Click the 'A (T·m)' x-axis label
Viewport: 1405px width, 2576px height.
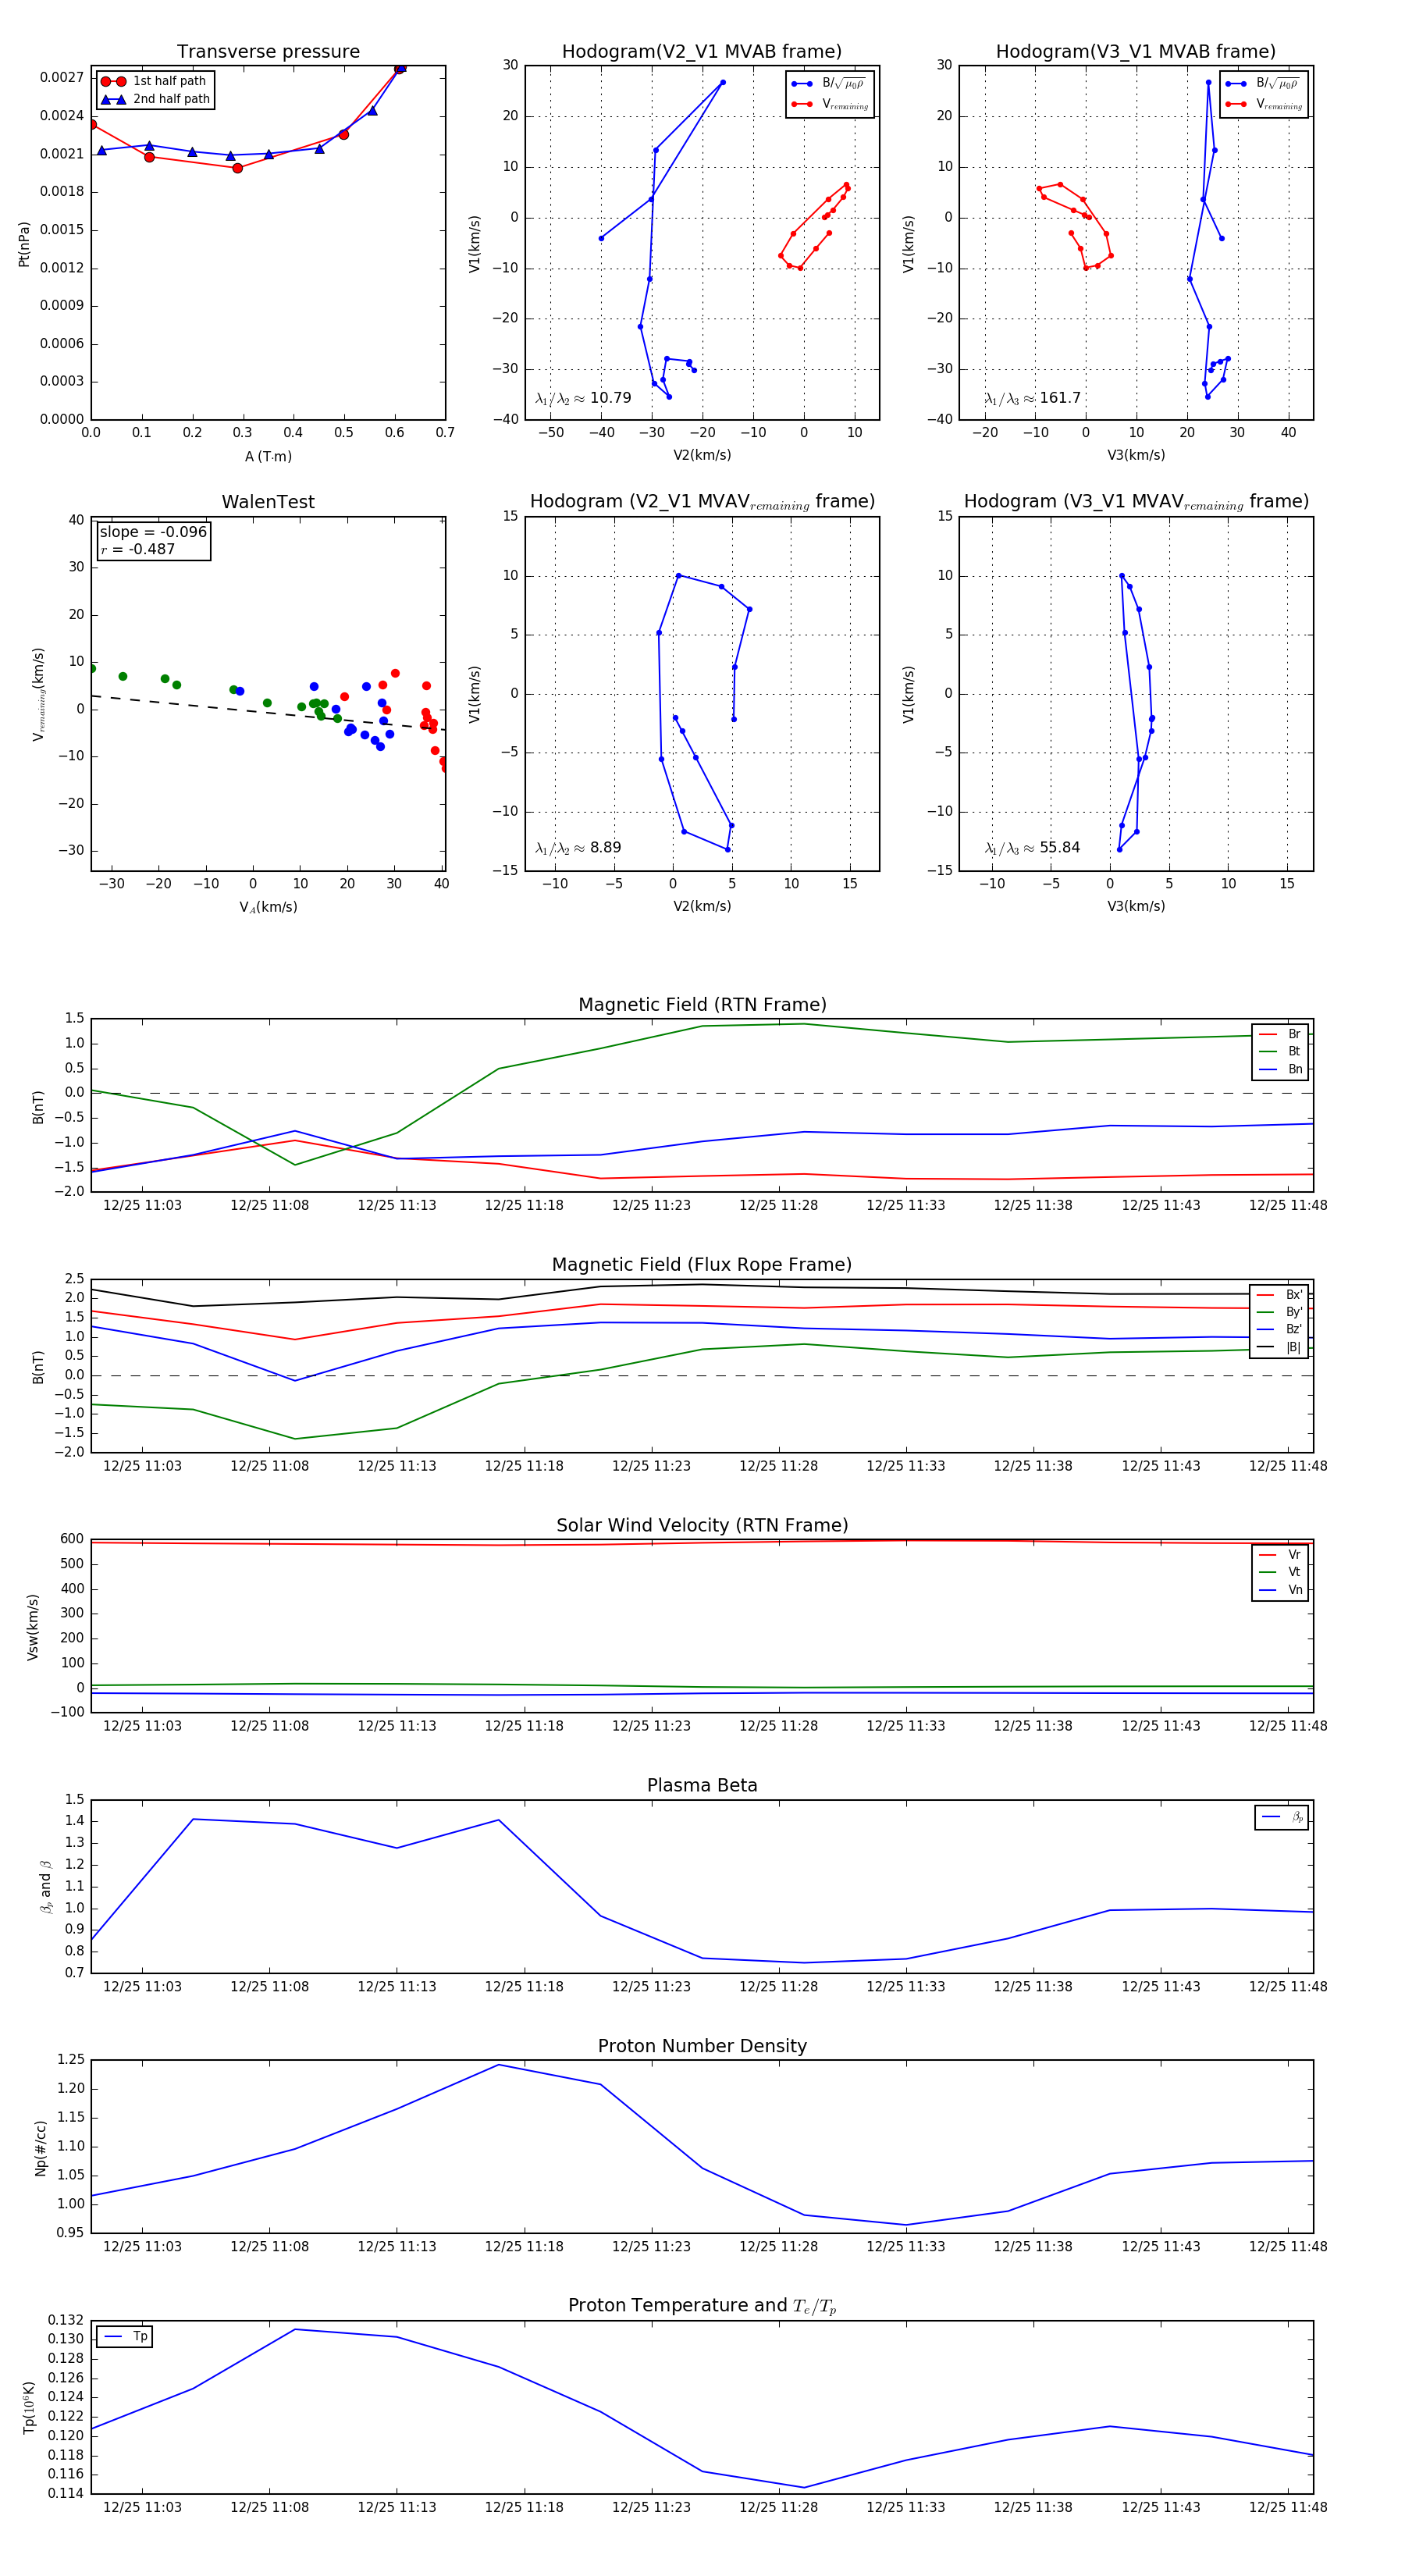[268, 456]
